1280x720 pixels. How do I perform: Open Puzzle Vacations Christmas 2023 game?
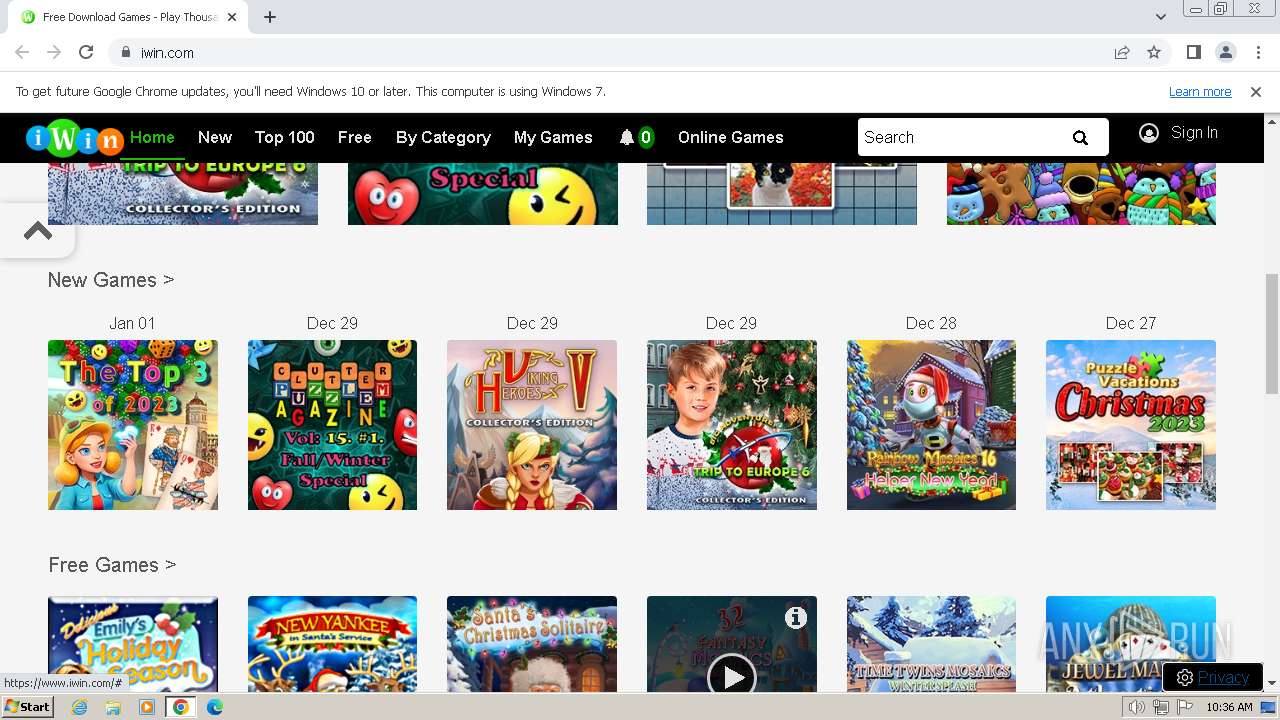pos(1131,425)
